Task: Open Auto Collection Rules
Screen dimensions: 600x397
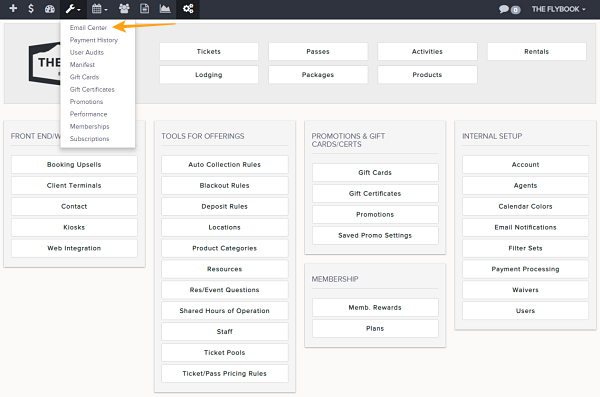Action: click(225, 165)
